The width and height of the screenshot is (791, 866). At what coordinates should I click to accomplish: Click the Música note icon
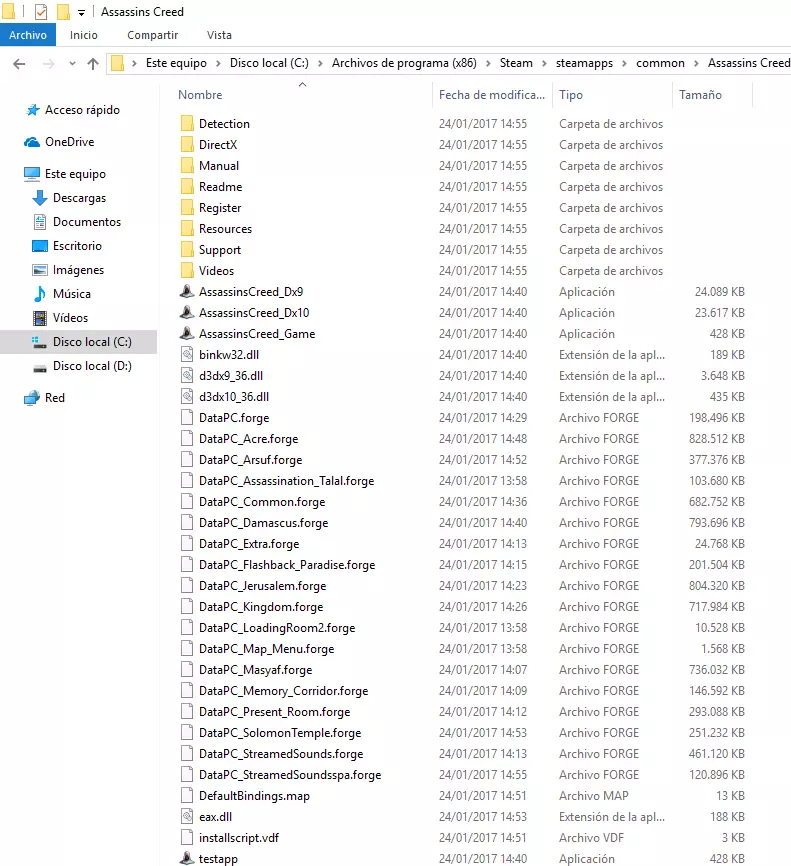(x=40, y=294)
